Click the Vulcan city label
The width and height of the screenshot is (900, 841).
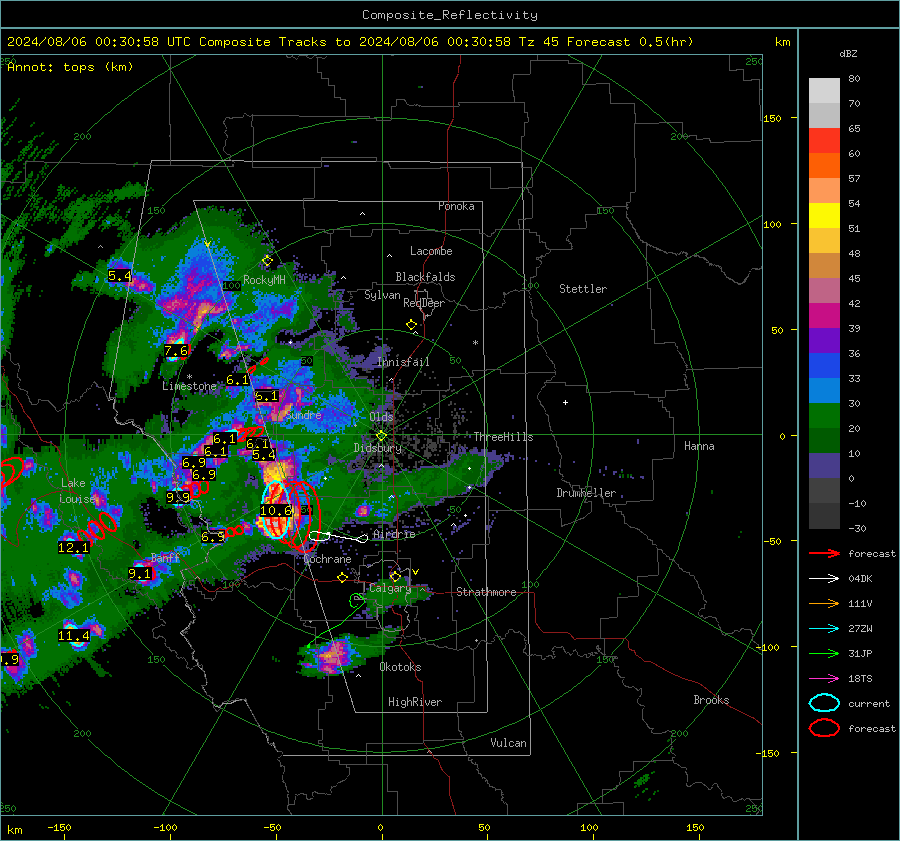point(508,743)
